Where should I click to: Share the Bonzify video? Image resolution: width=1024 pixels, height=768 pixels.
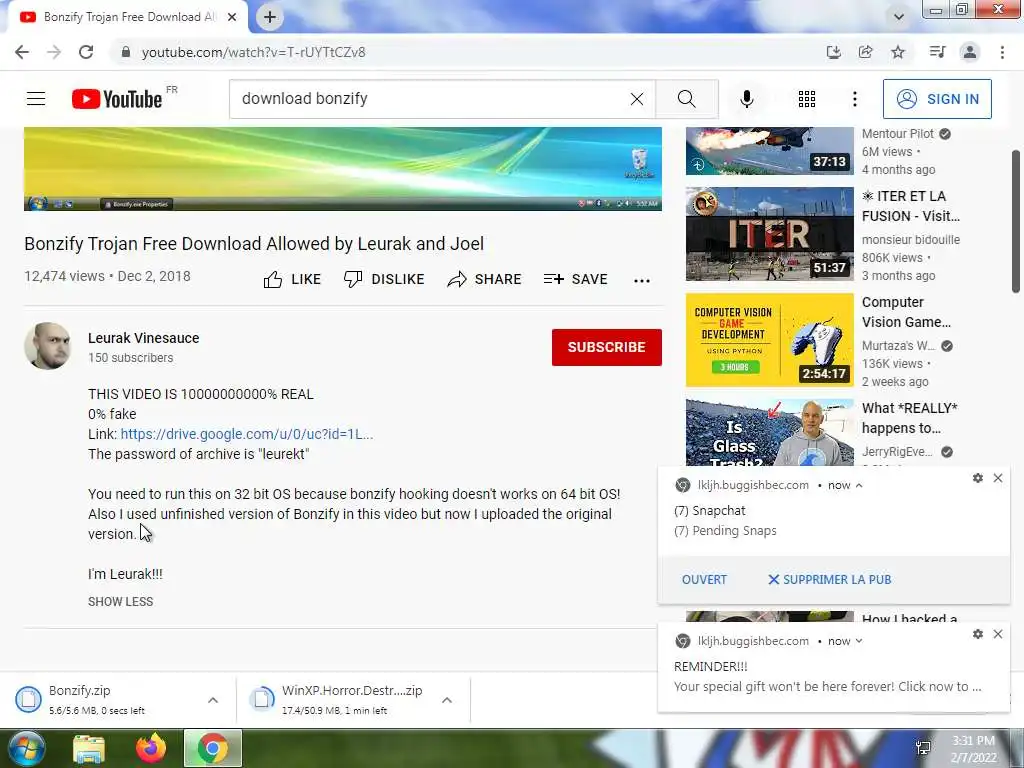pyautogui.click(x=484, y=280)
